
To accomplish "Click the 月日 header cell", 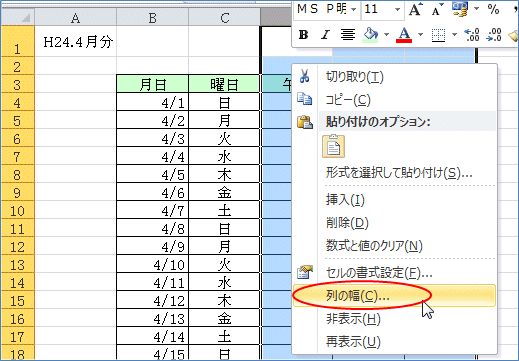I will click(153, 84).
